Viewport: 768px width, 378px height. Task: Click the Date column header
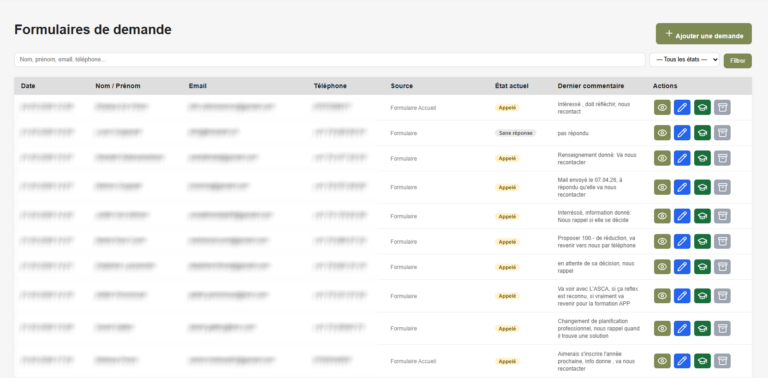[x=28, y=86]
